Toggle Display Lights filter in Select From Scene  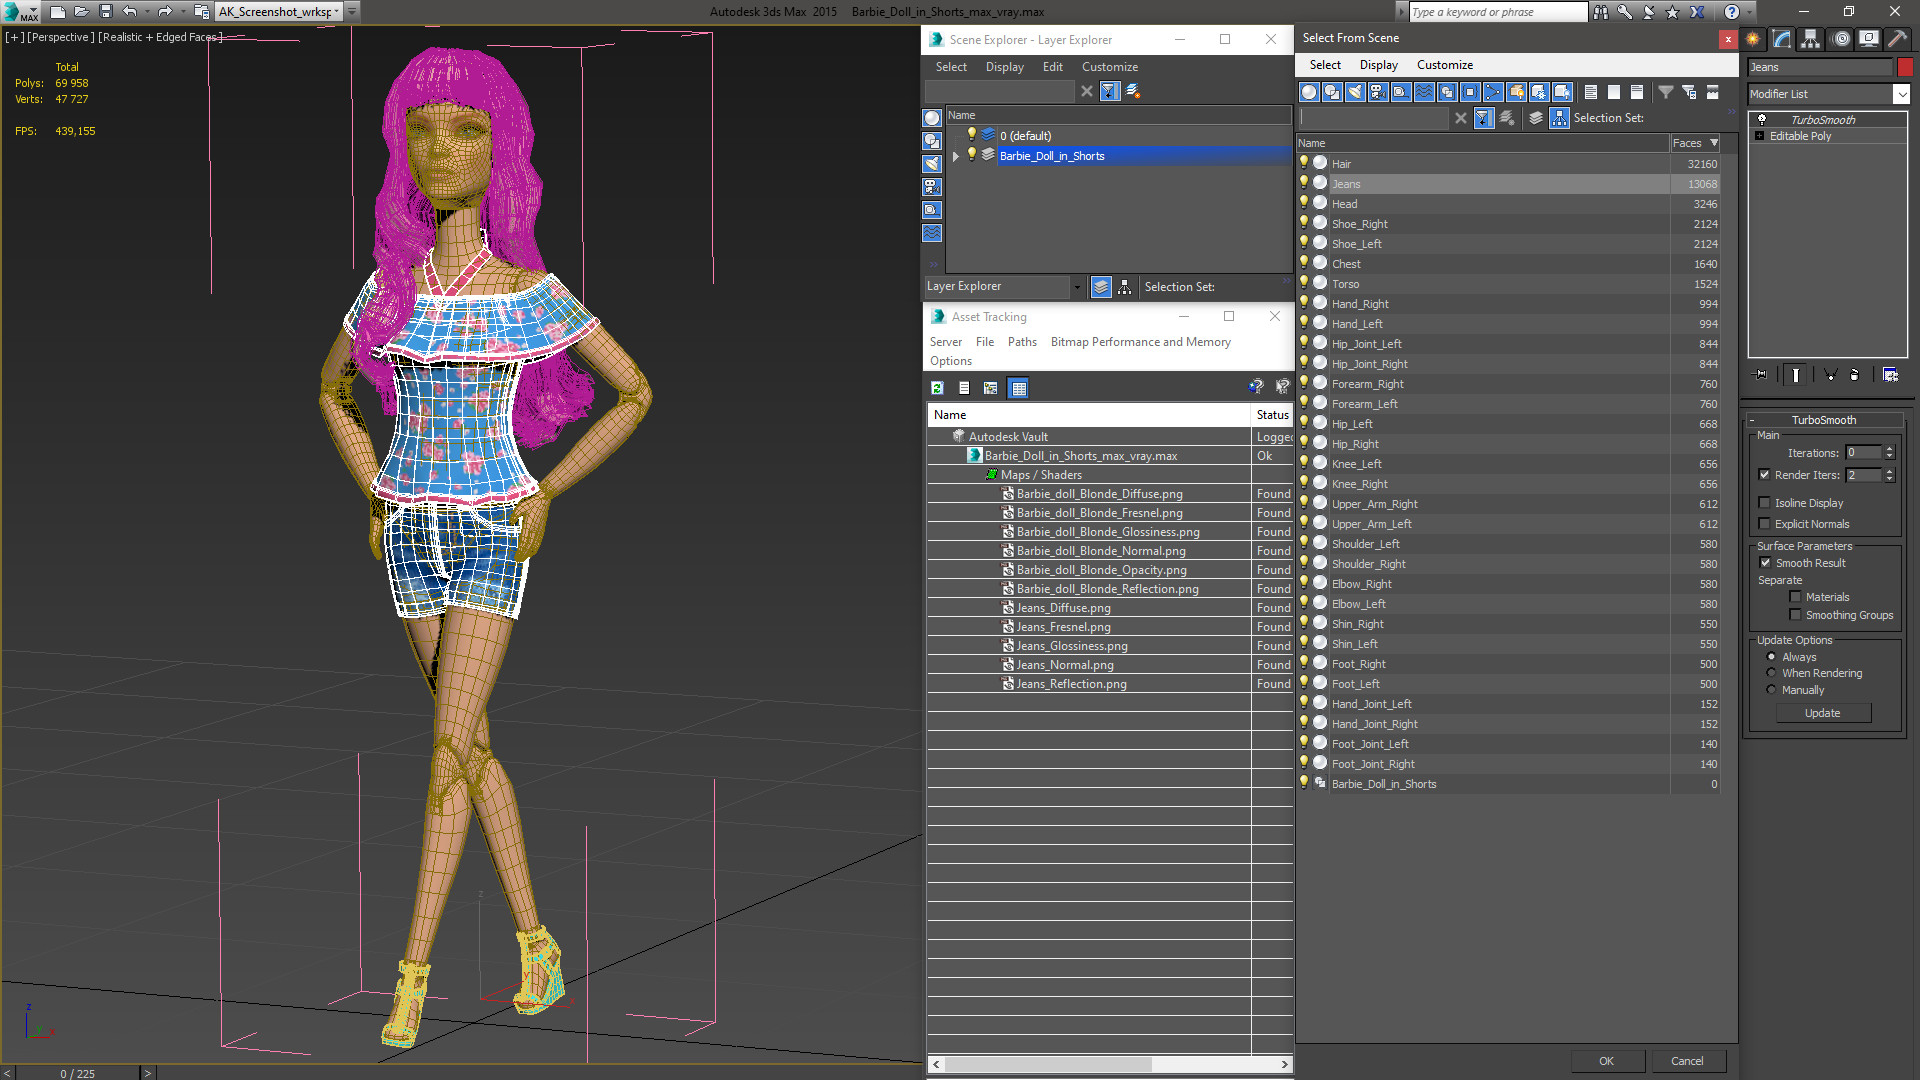1355,92
